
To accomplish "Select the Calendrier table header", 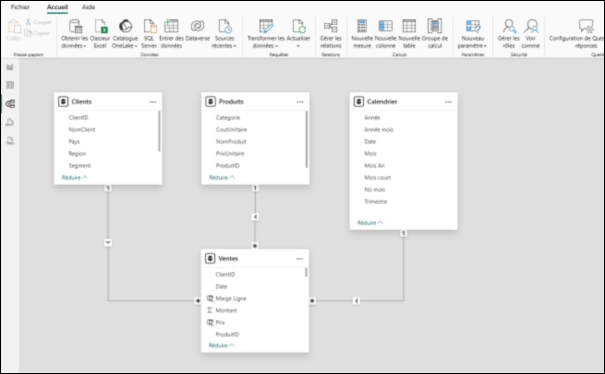I will point(403,102).
